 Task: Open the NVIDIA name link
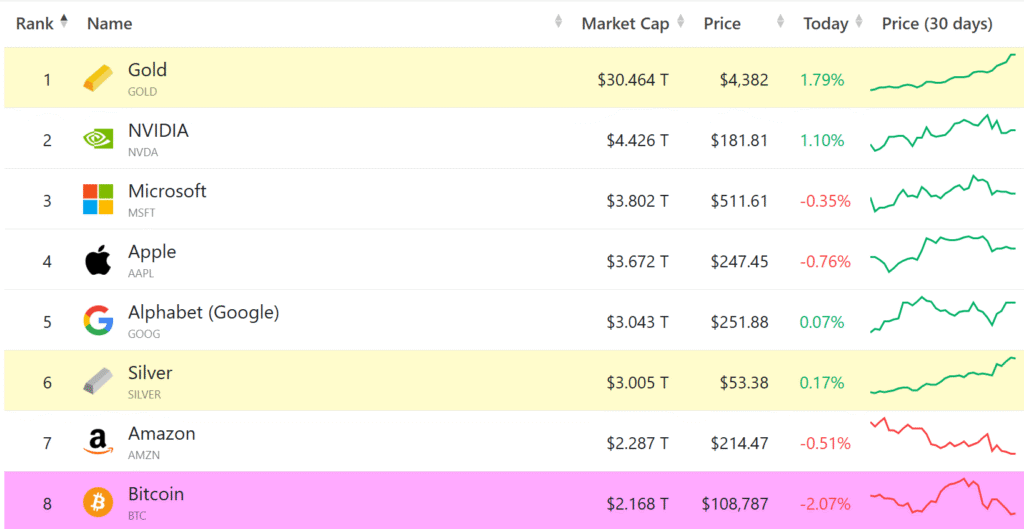coord(158,131)
